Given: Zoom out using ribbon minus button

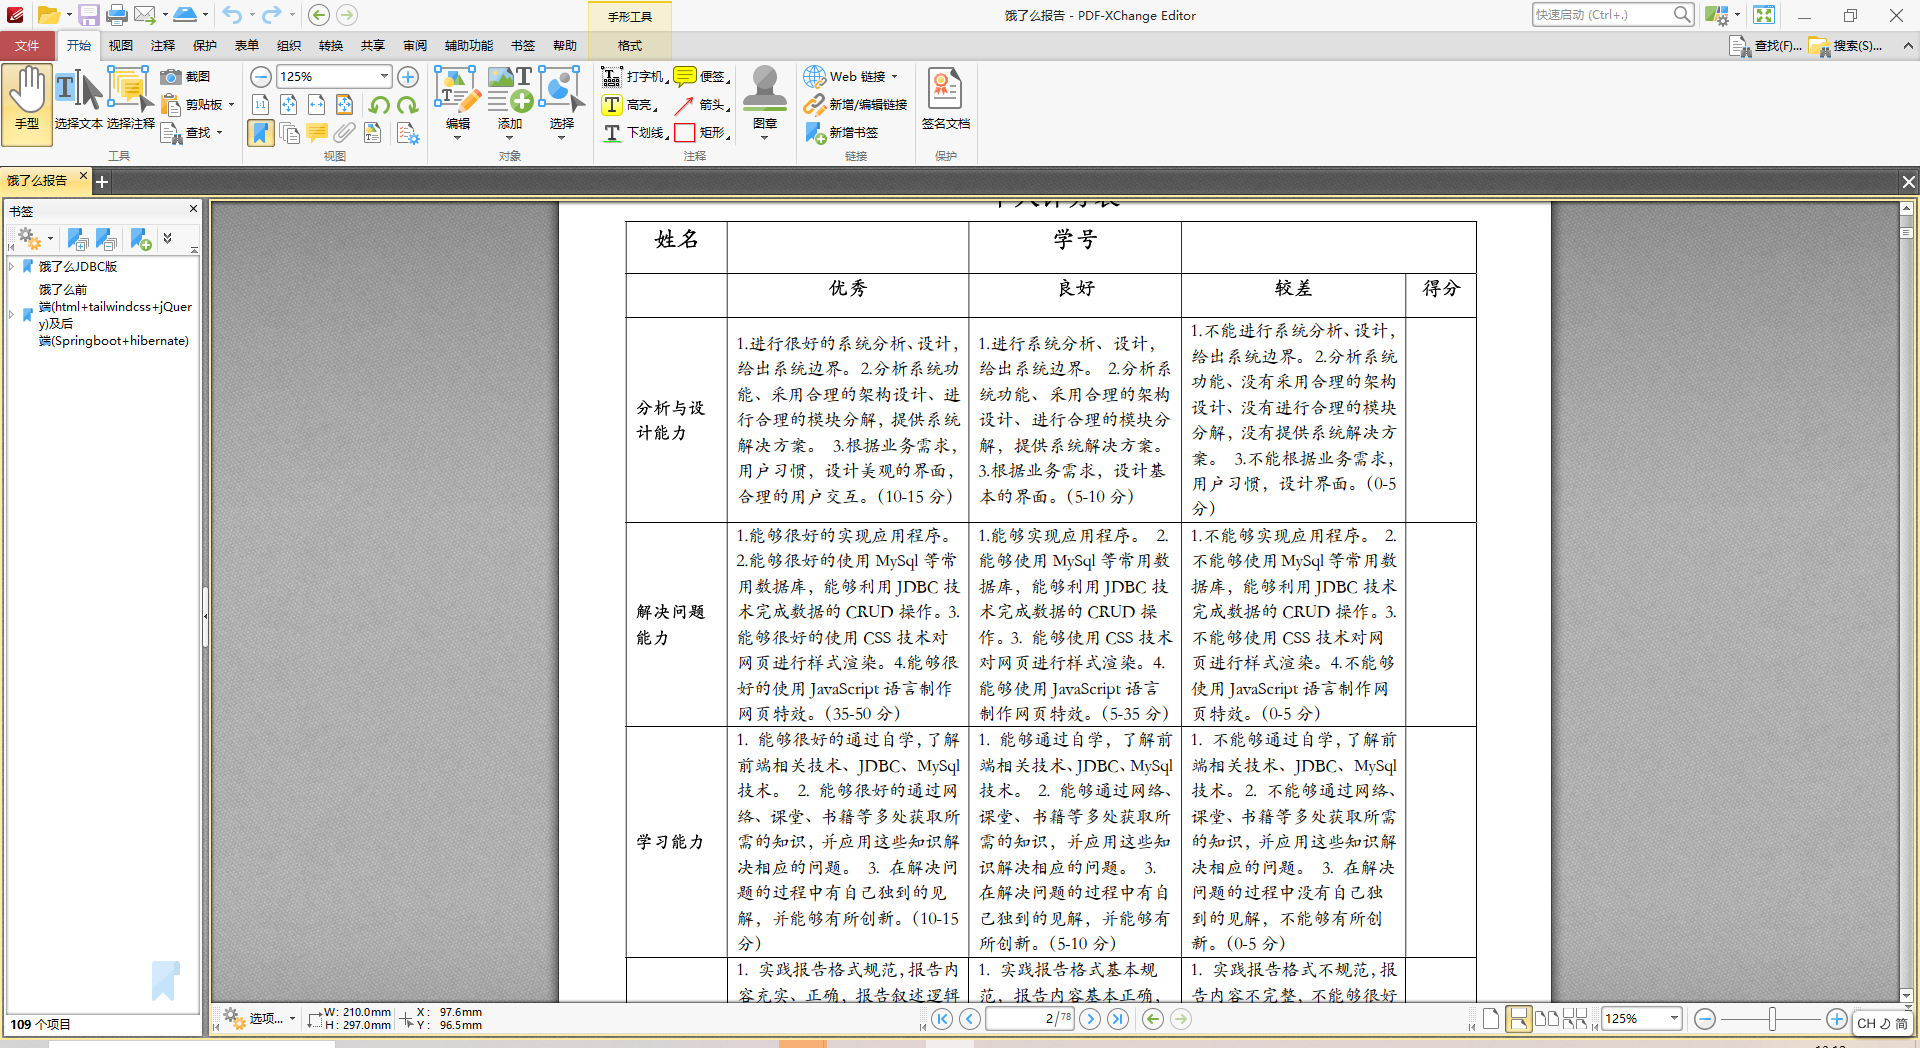Looking at the screenshot, I should coord(260,77).
